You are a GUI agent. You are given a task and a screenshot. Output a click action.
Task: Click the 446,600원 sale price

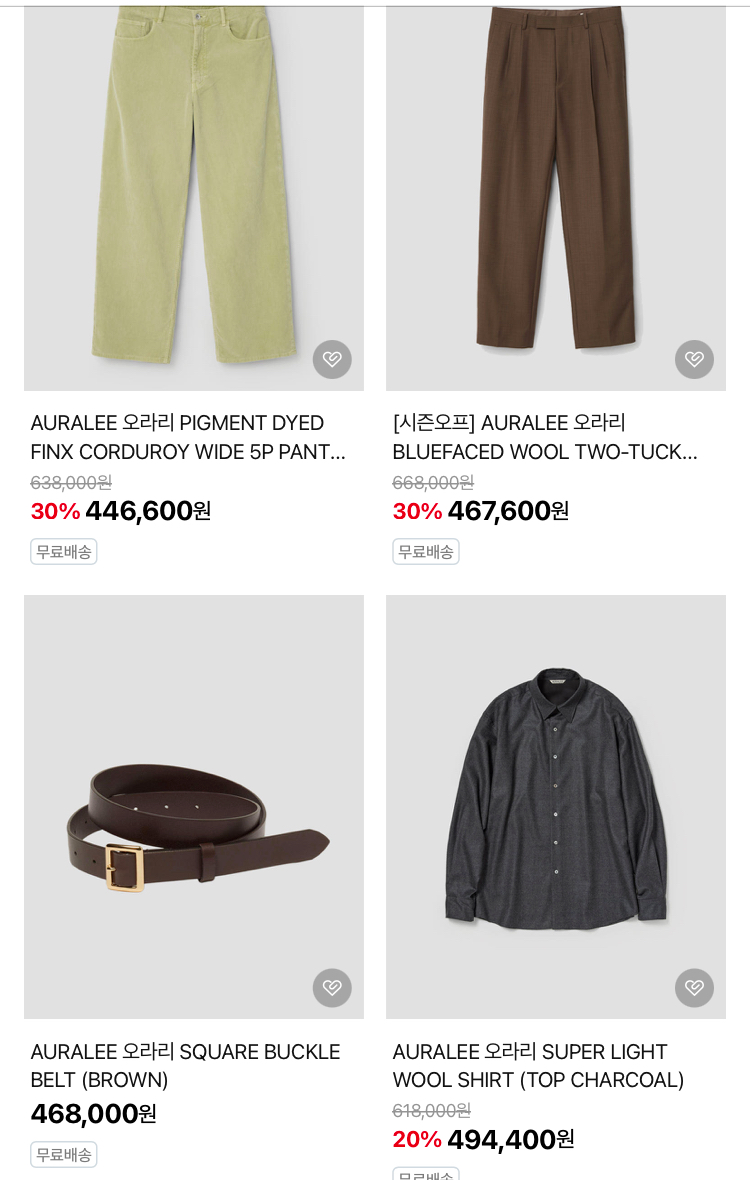(148, 511)
